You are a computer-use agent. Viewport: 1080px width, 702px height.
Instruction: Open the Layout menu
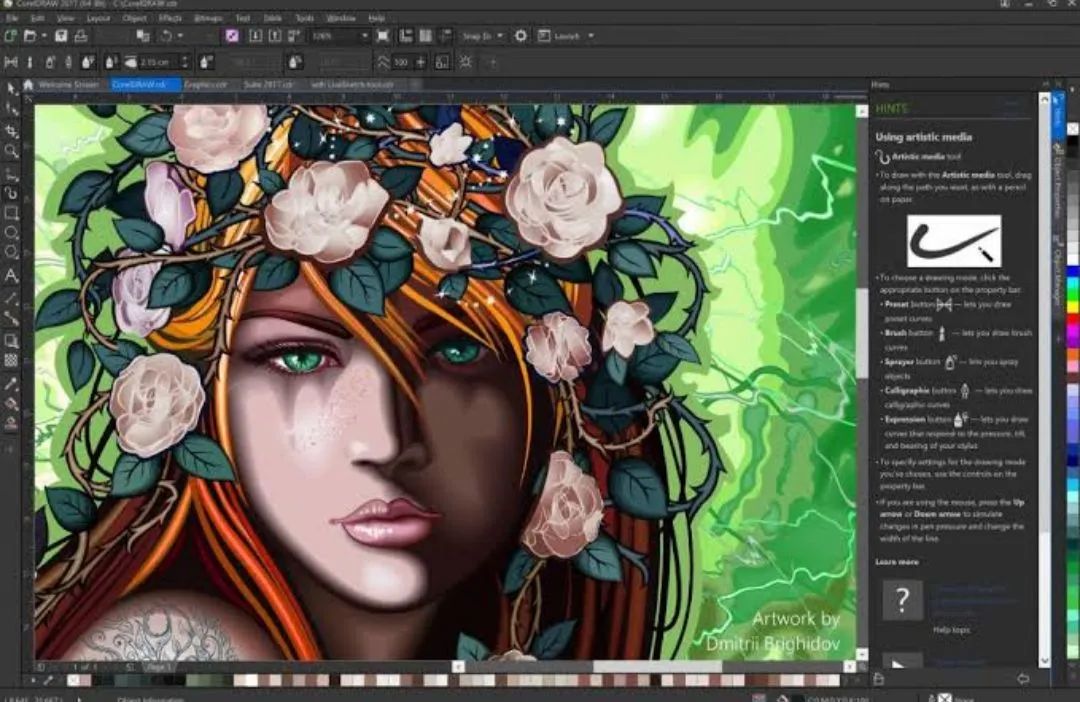tap(98, 18)
